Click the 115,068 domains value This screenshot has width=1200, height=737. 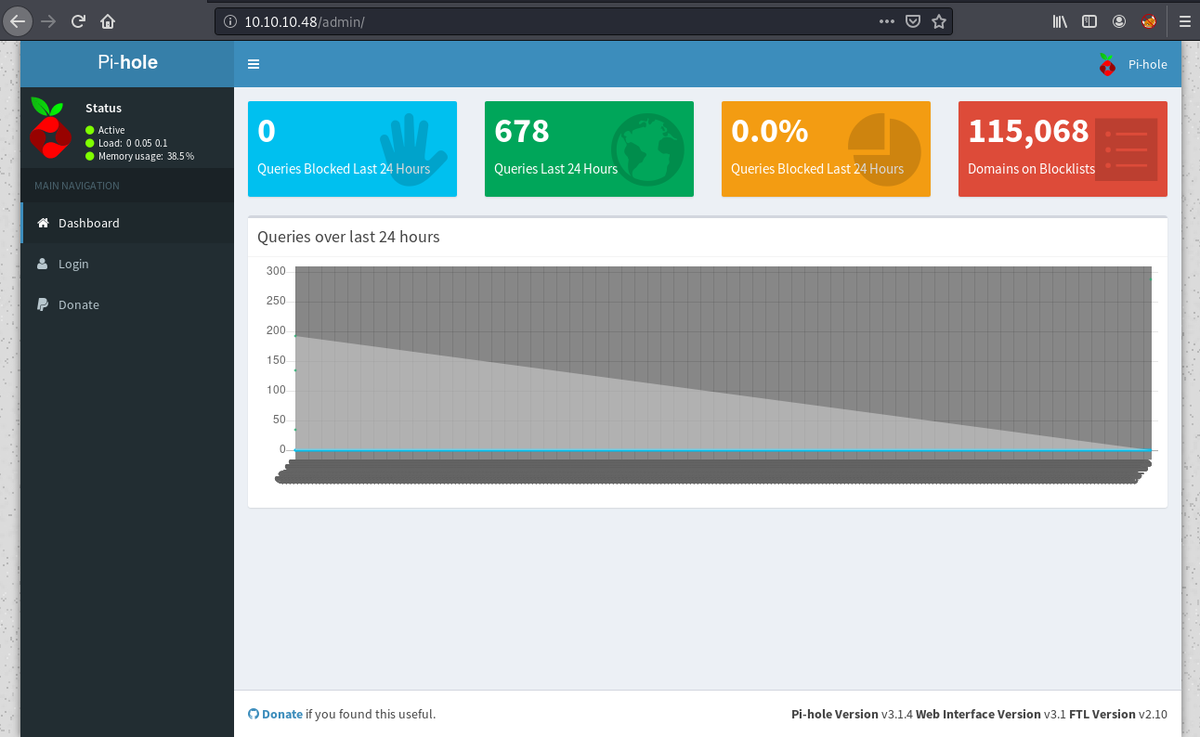pyautogui.click(x=1028, y=131)
